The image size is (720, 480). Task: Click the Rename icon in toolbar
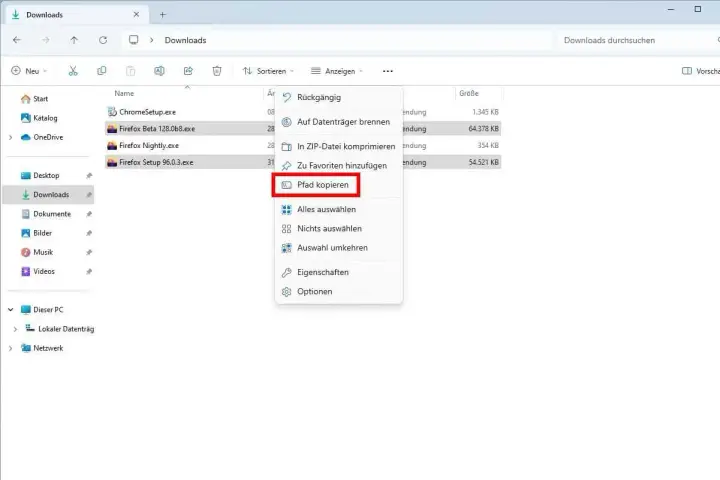[x=159, y=71]
